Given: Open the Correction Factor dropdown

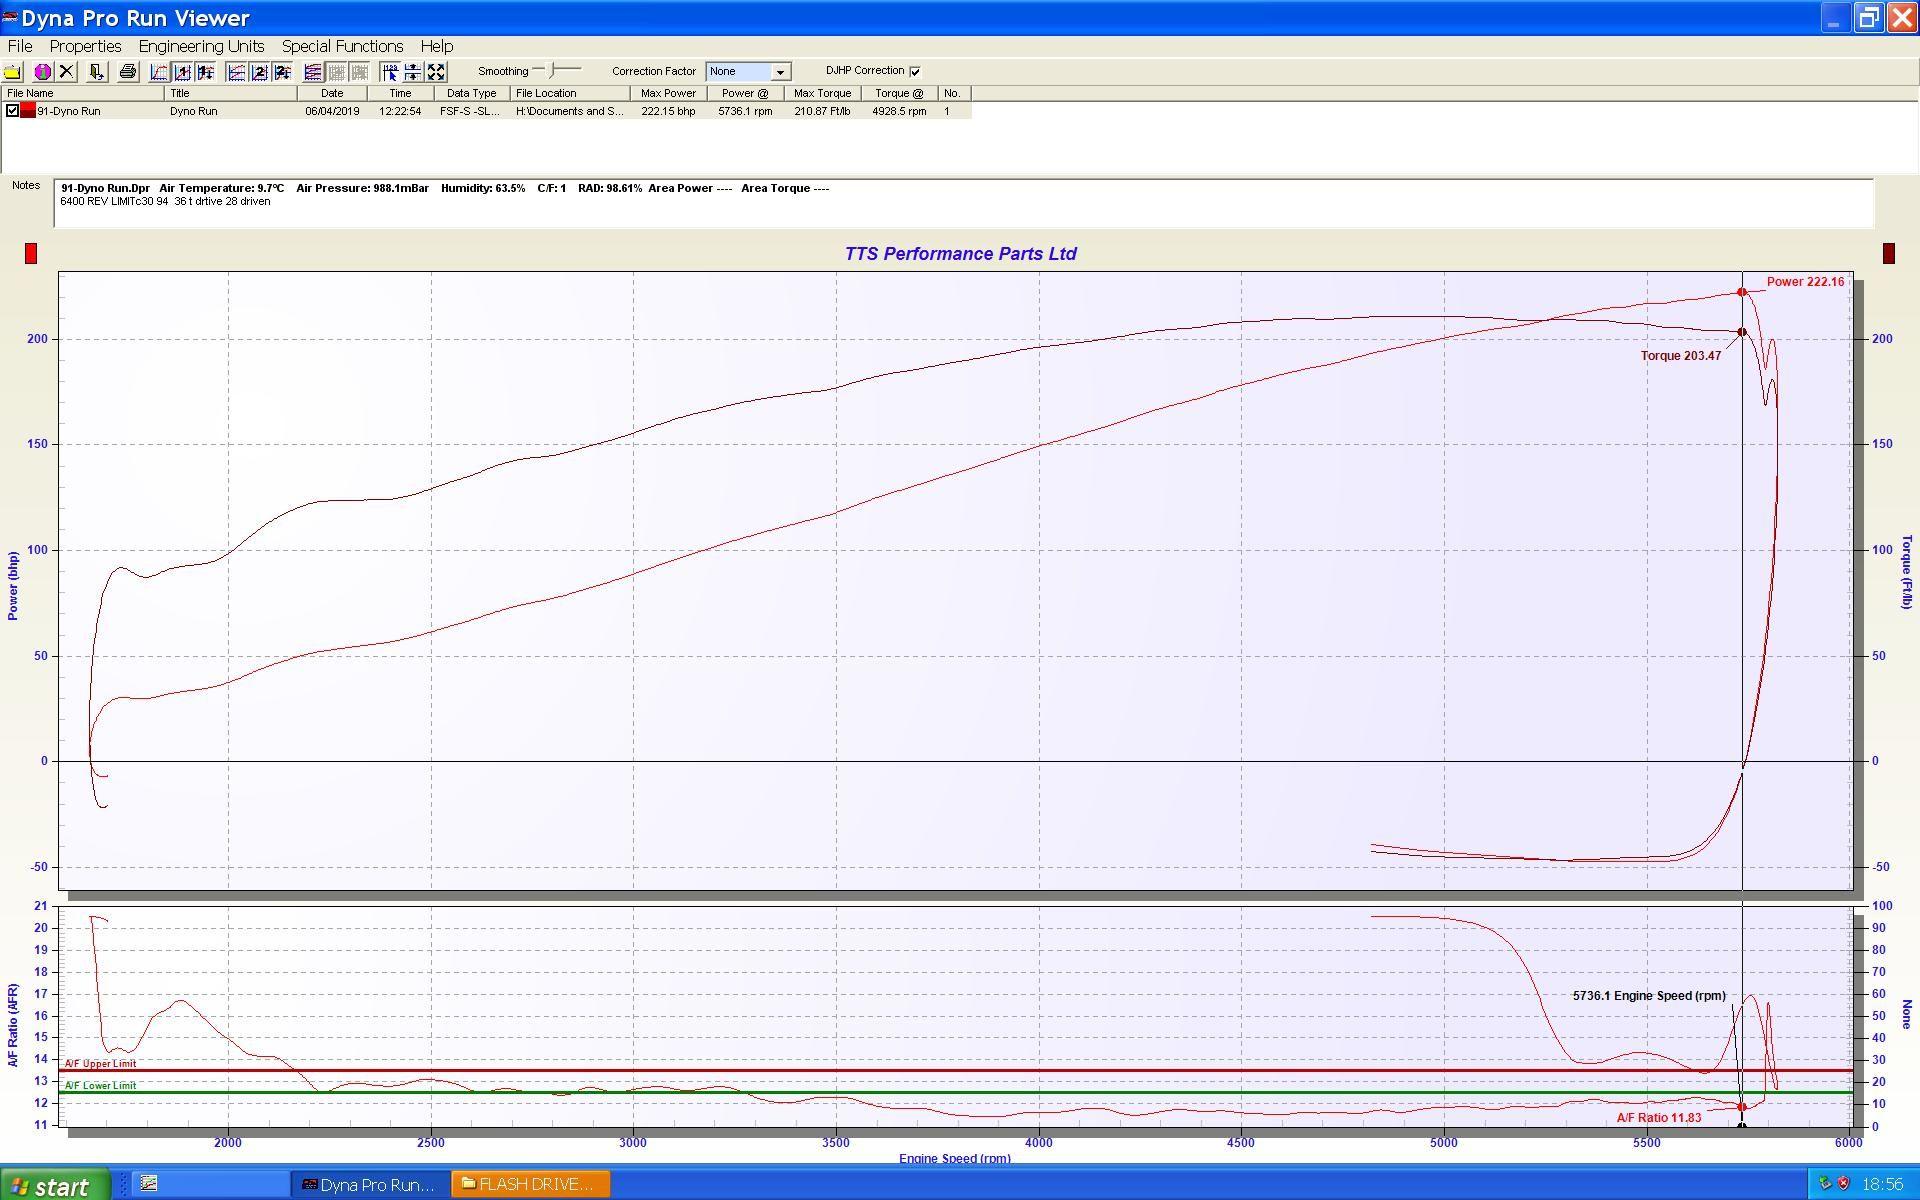Looking at the screenshot, I should [780, 72].
